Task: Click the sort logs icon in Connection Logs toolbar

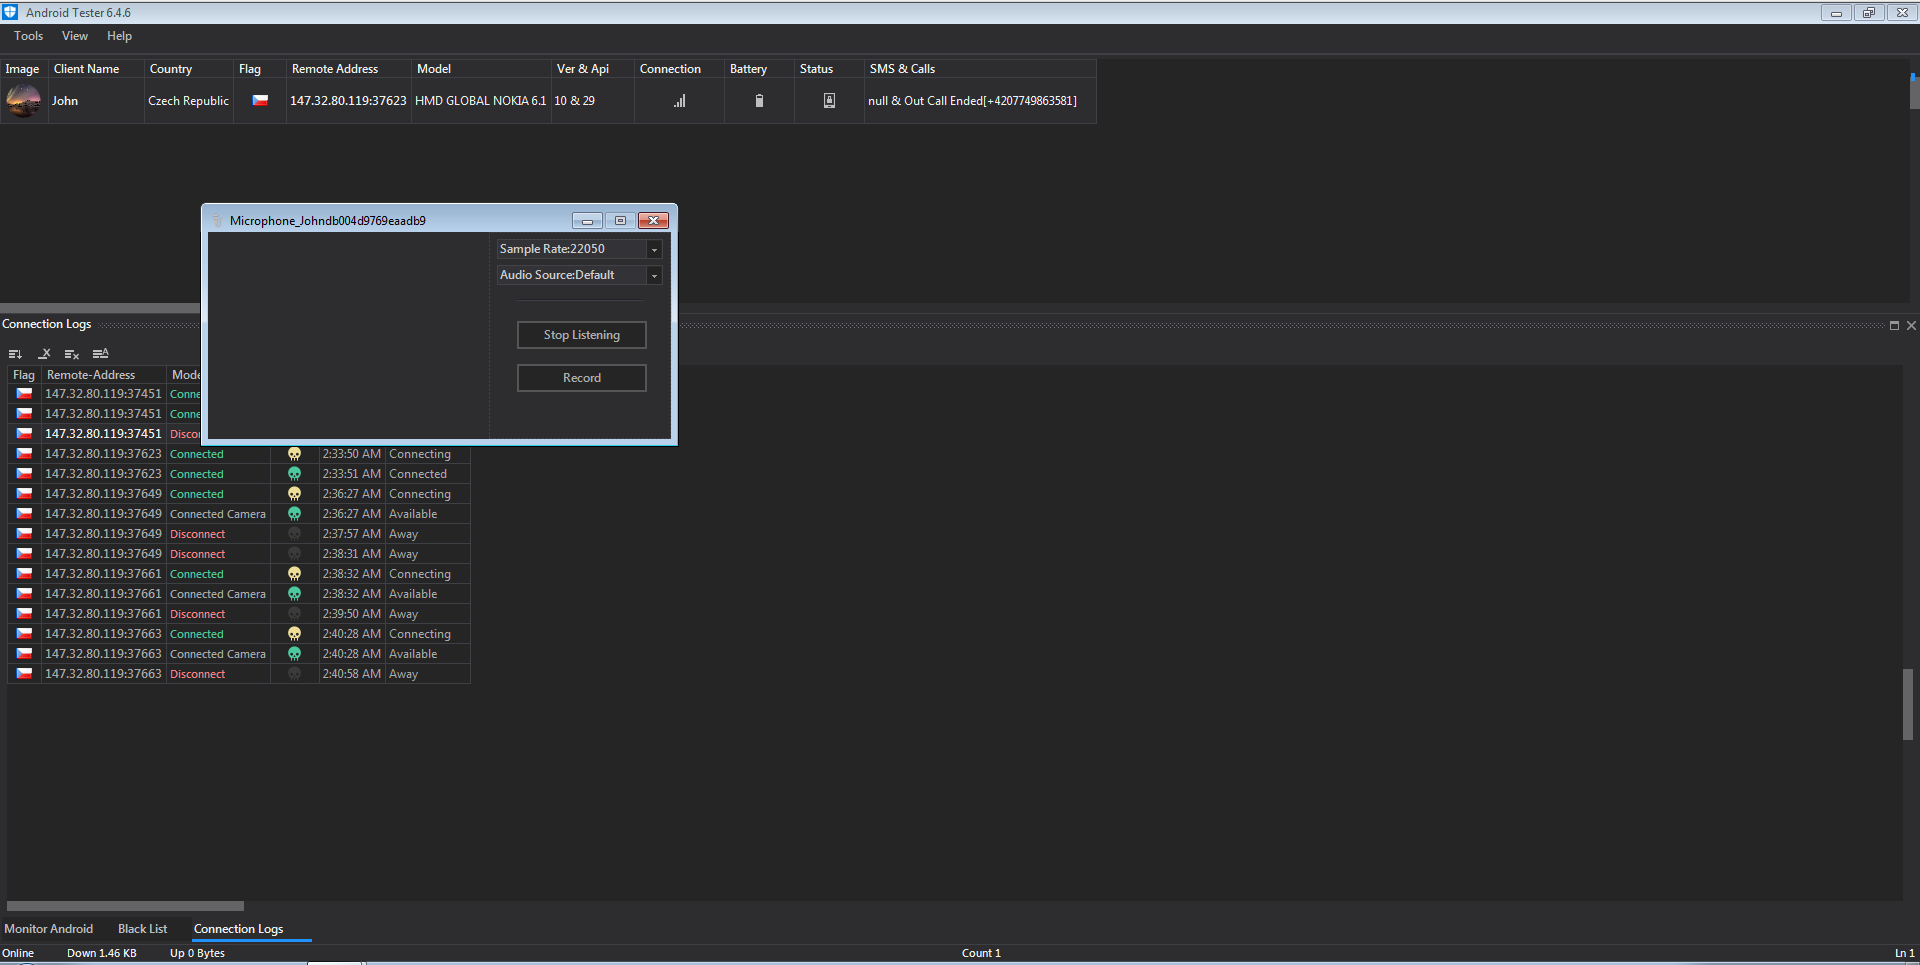Action: tap(15, 354)
